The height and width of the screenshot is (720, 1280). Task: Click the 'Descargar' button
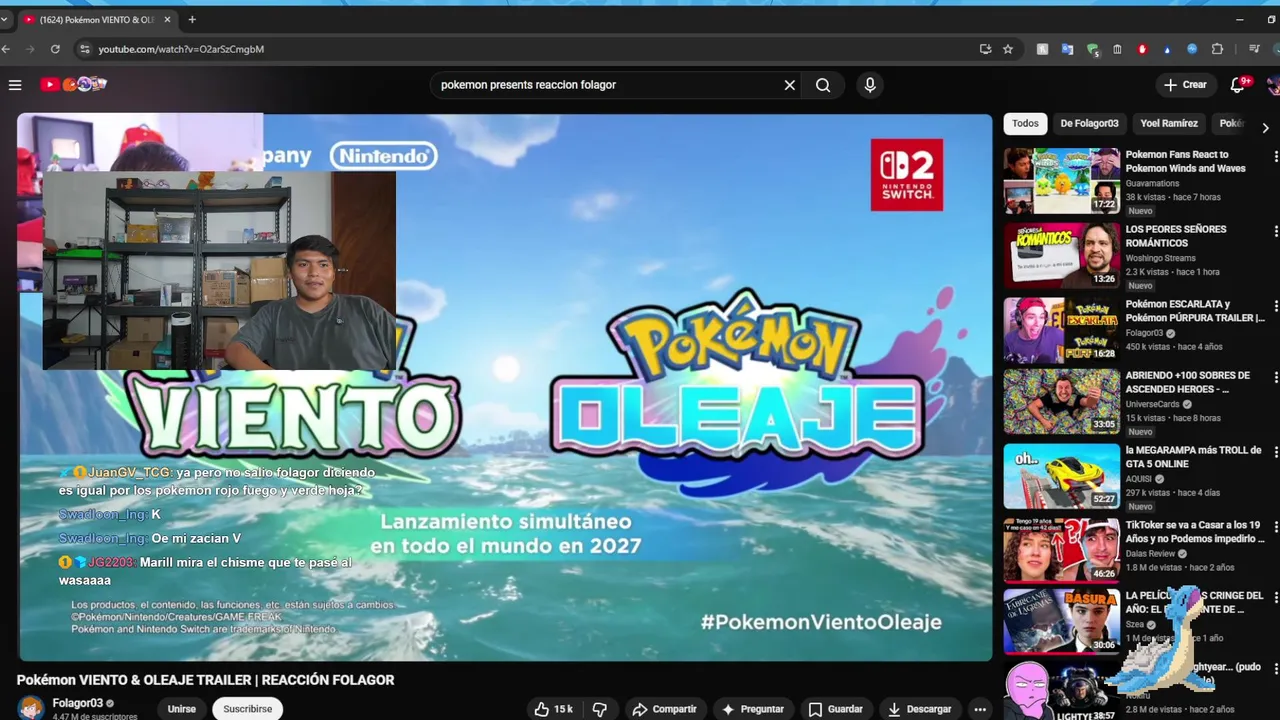point(918,709)
